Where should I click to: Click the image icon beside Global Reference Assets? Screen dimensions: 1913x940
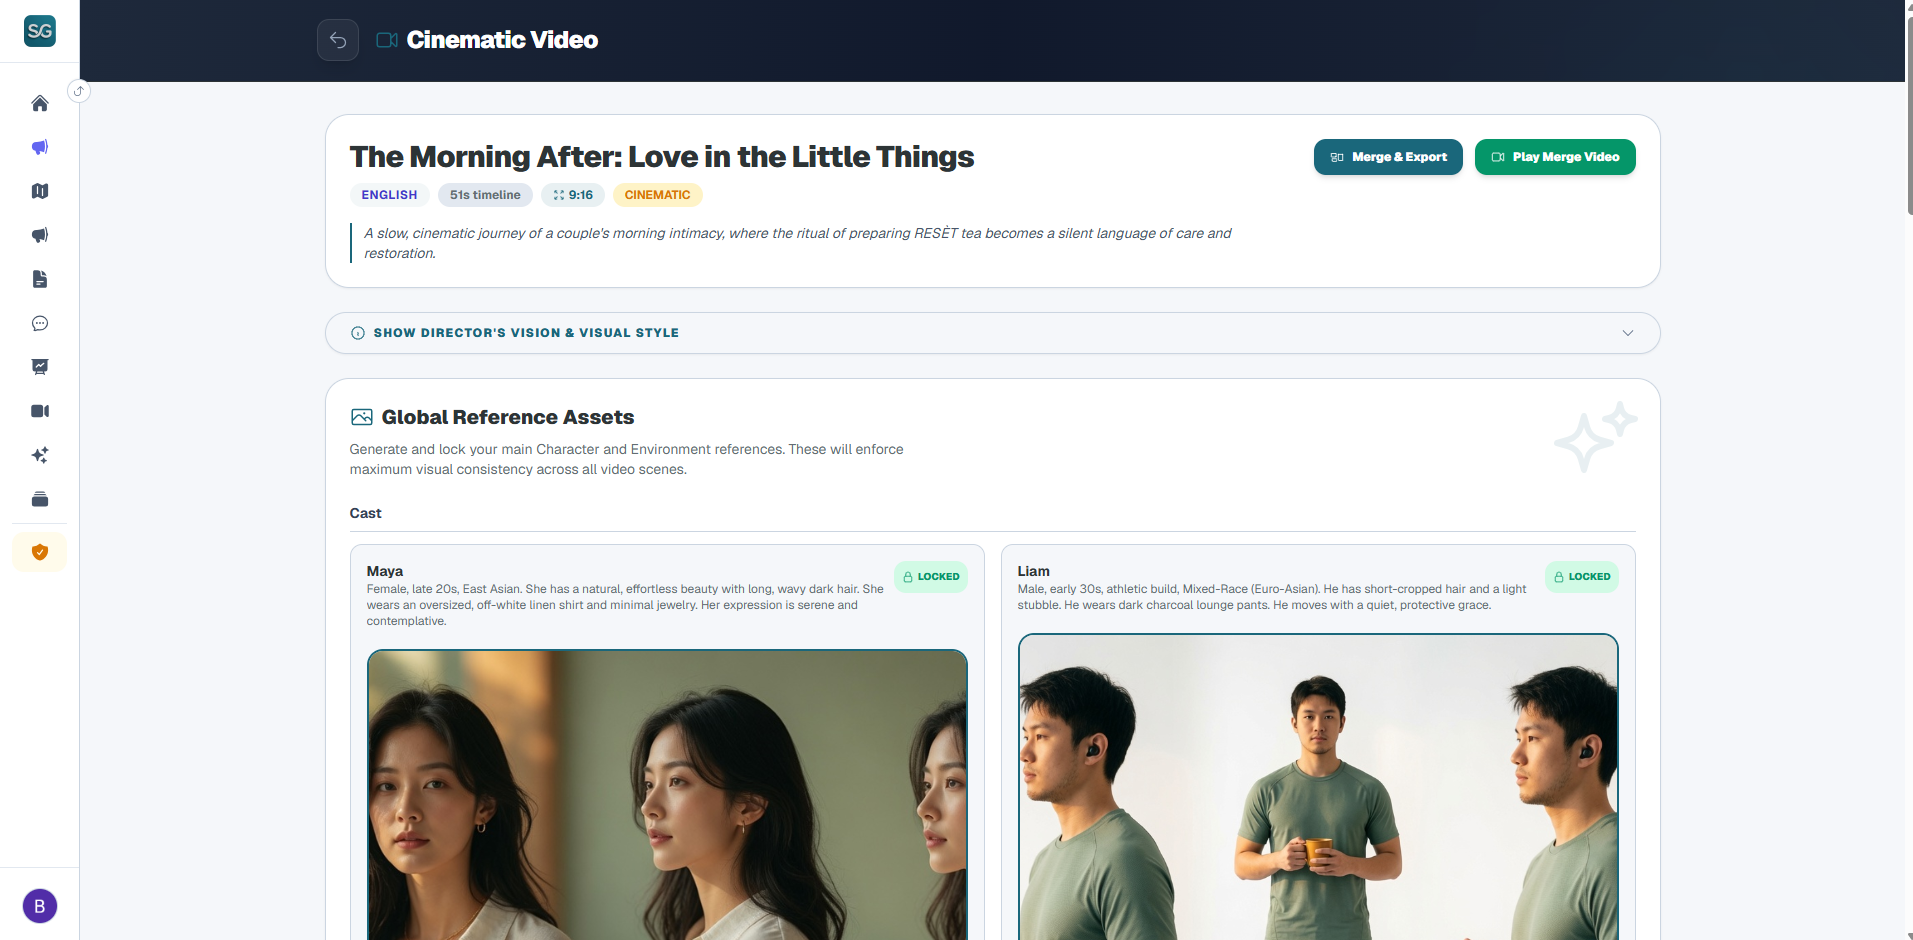coord(362,417)
